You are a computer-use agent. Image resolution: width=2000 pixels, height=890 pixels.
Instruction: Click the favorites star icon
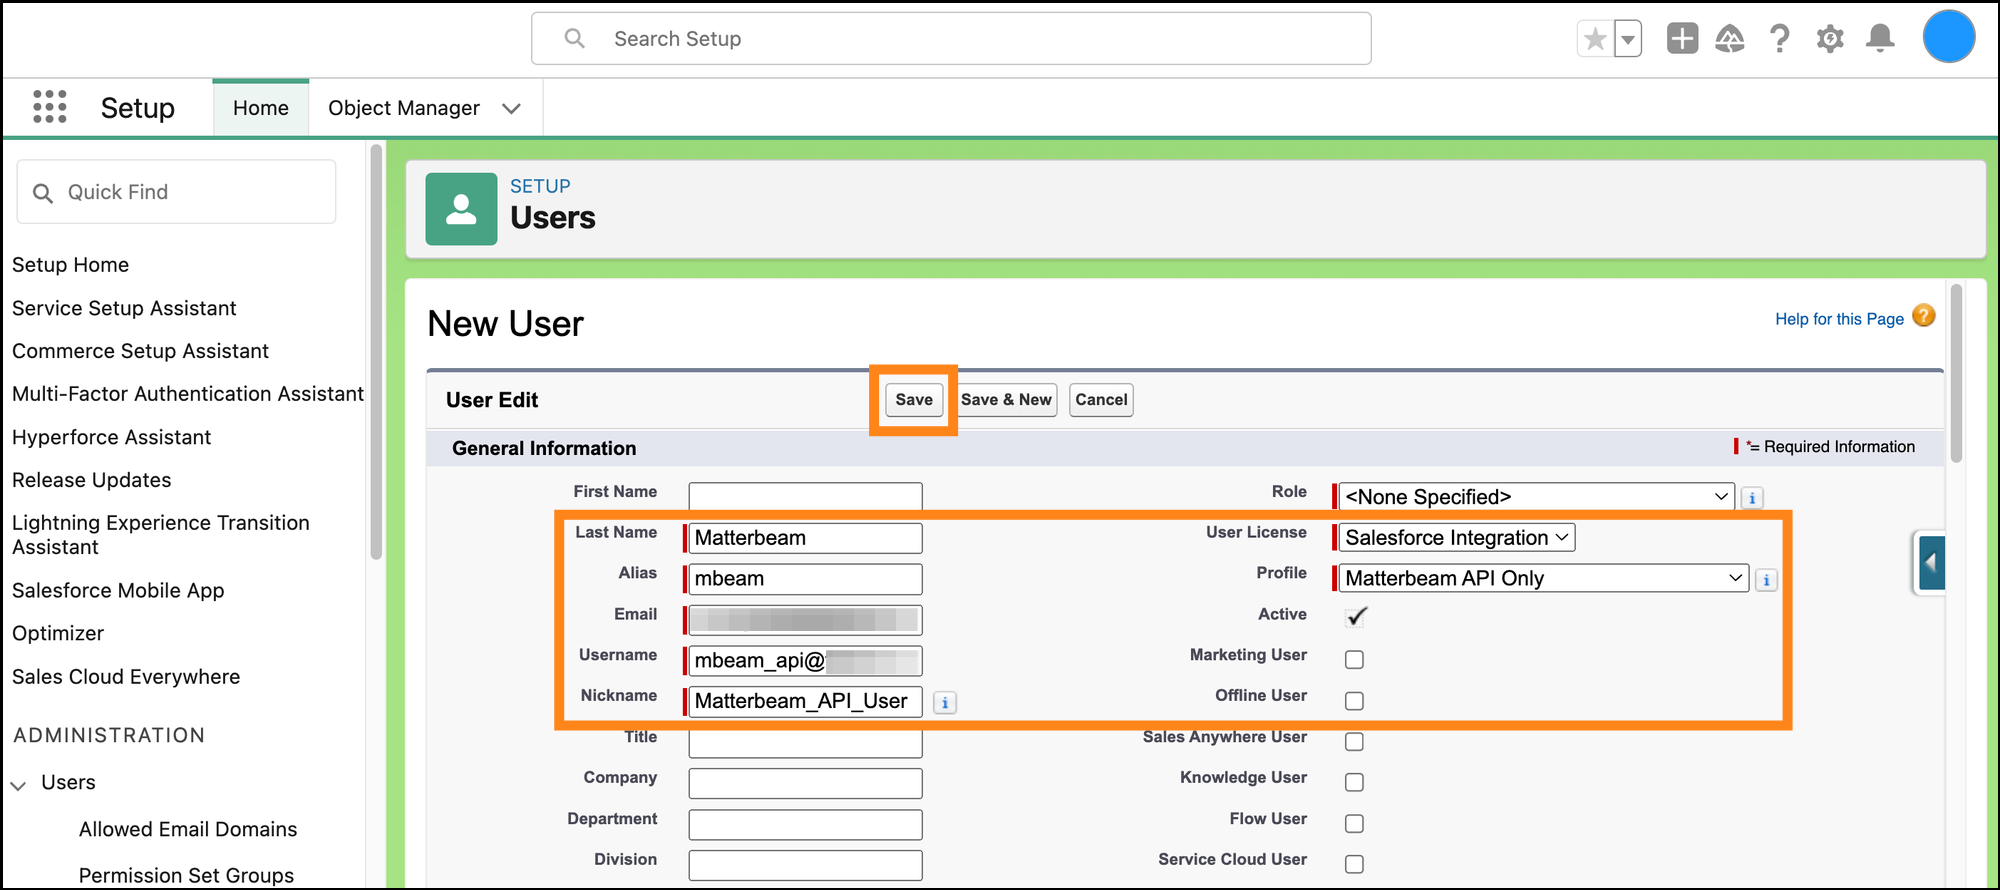coord(1595,39)
